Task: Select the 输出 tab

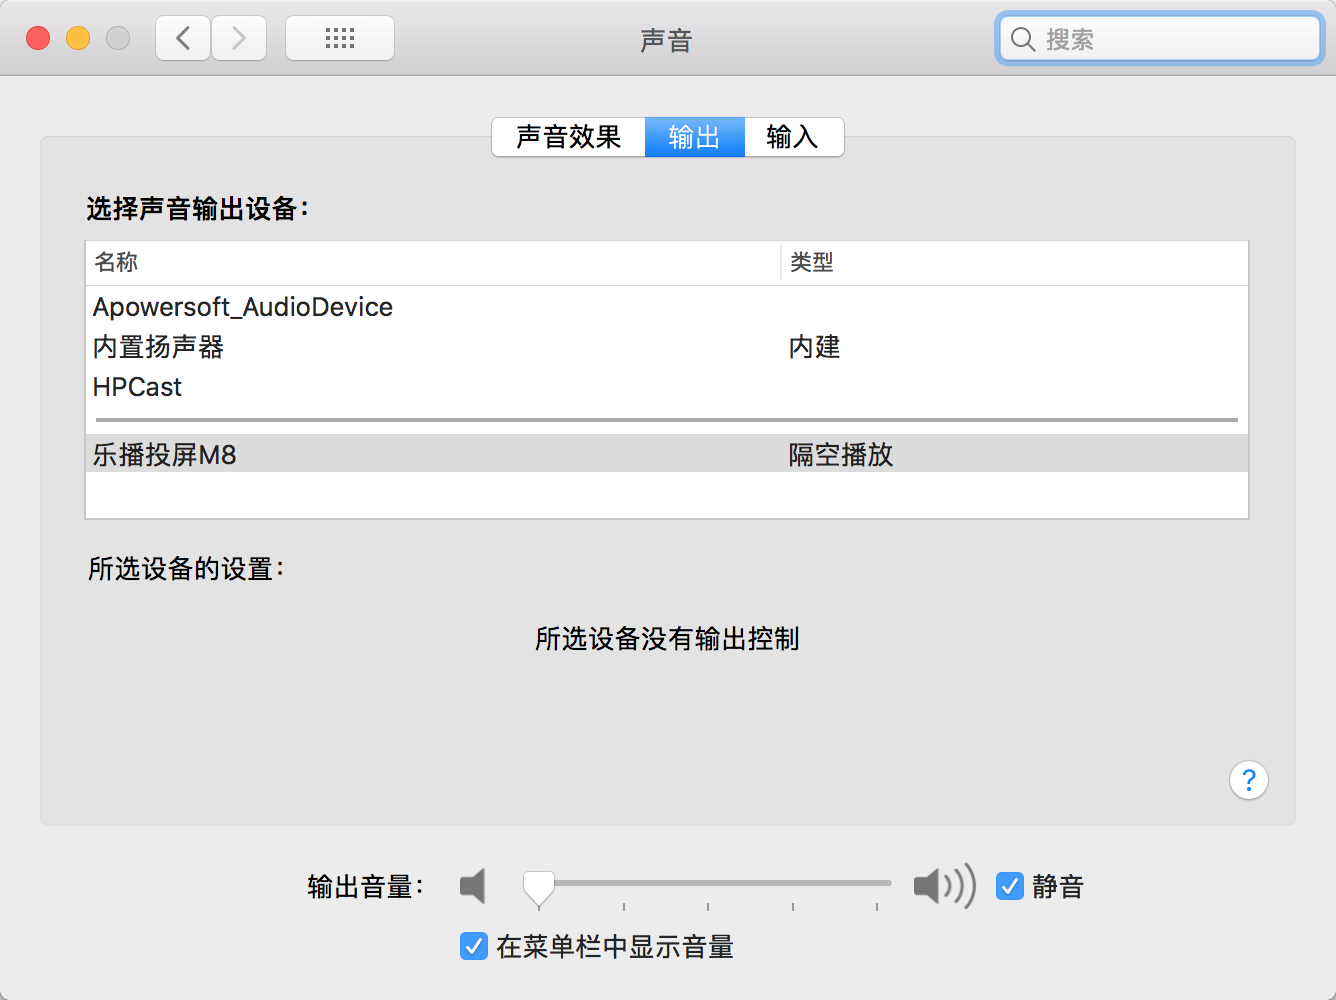Action: tap(695, 137)
